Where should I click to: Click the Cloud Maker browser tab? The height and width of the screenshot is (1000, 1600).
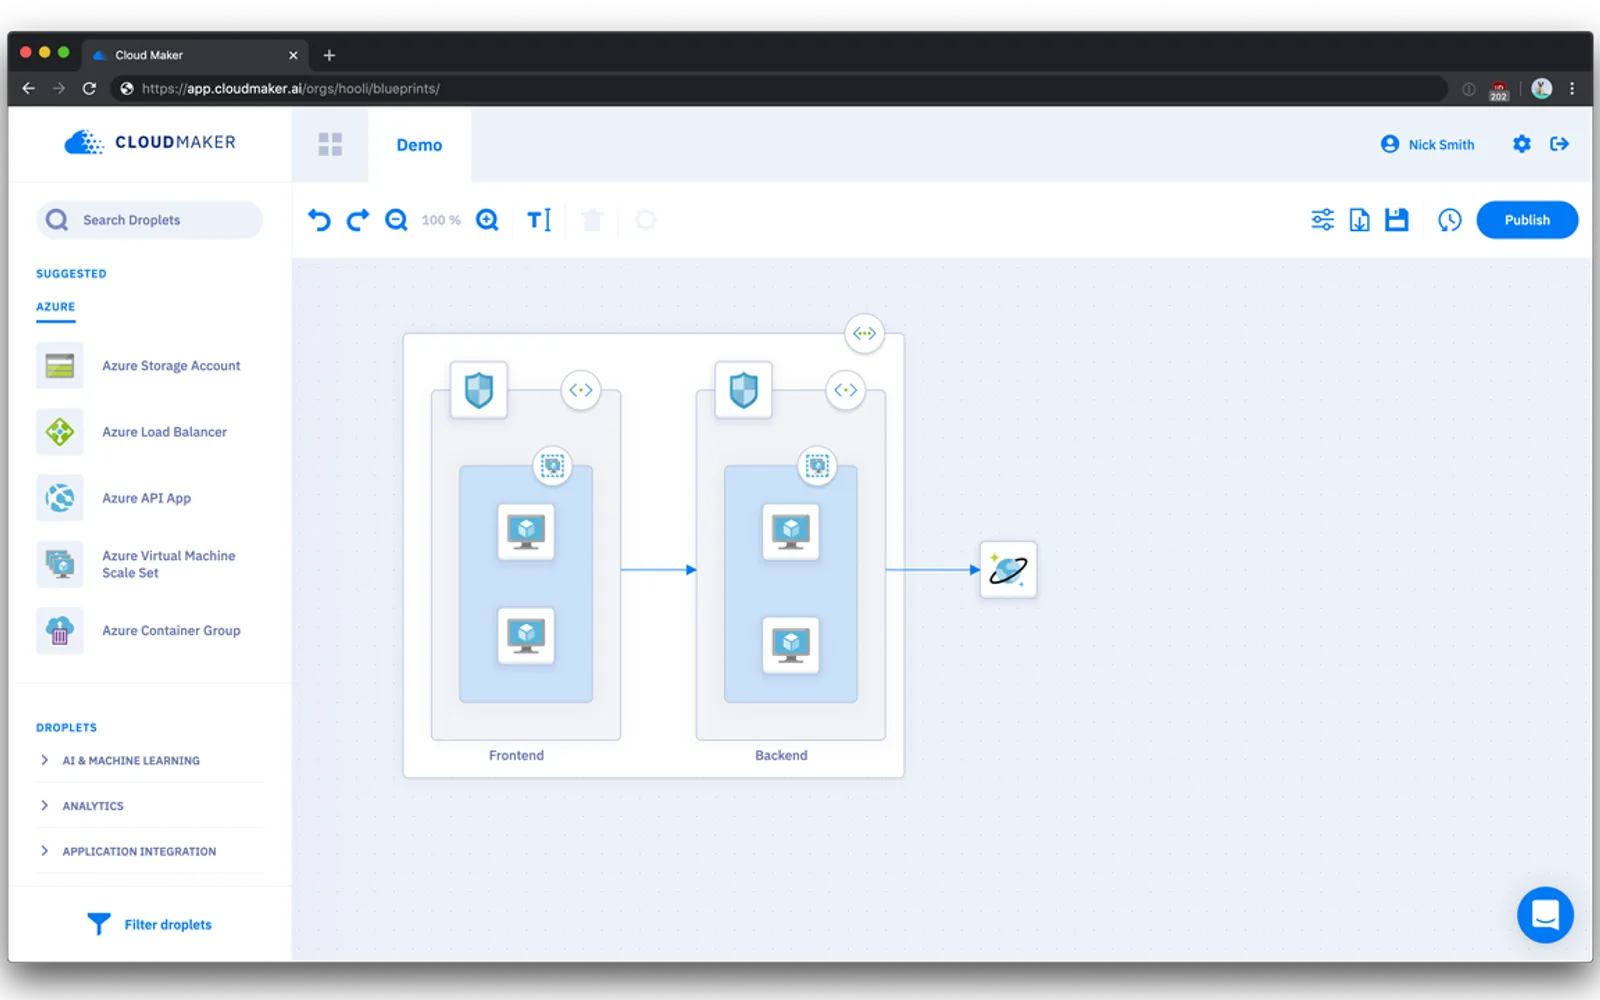[x=195, y=55]
